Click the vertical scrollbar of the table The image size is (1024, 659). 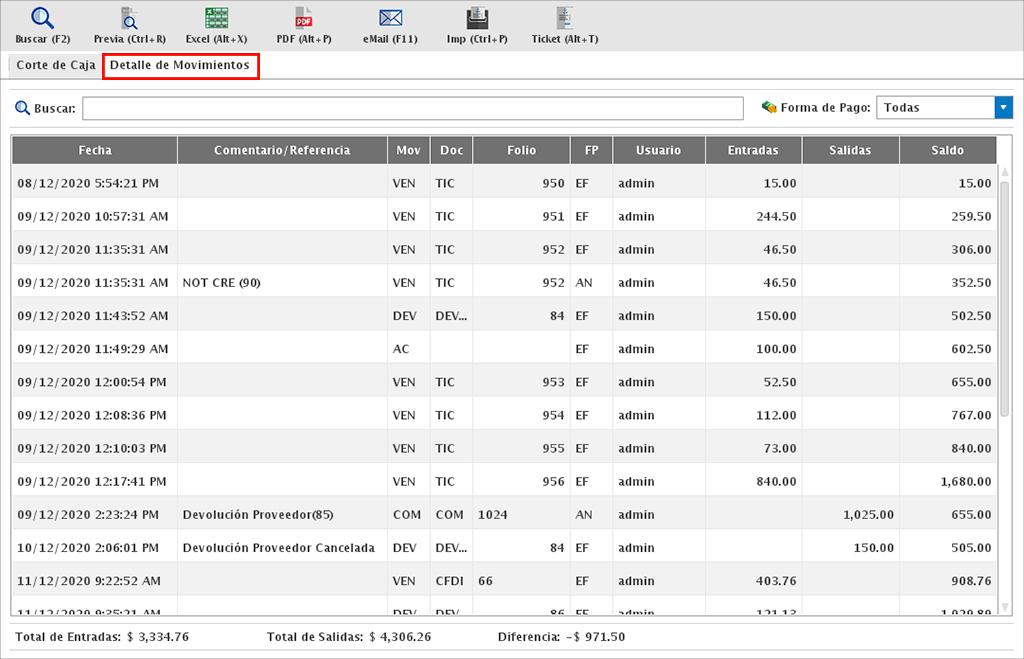coord(1004,300)
